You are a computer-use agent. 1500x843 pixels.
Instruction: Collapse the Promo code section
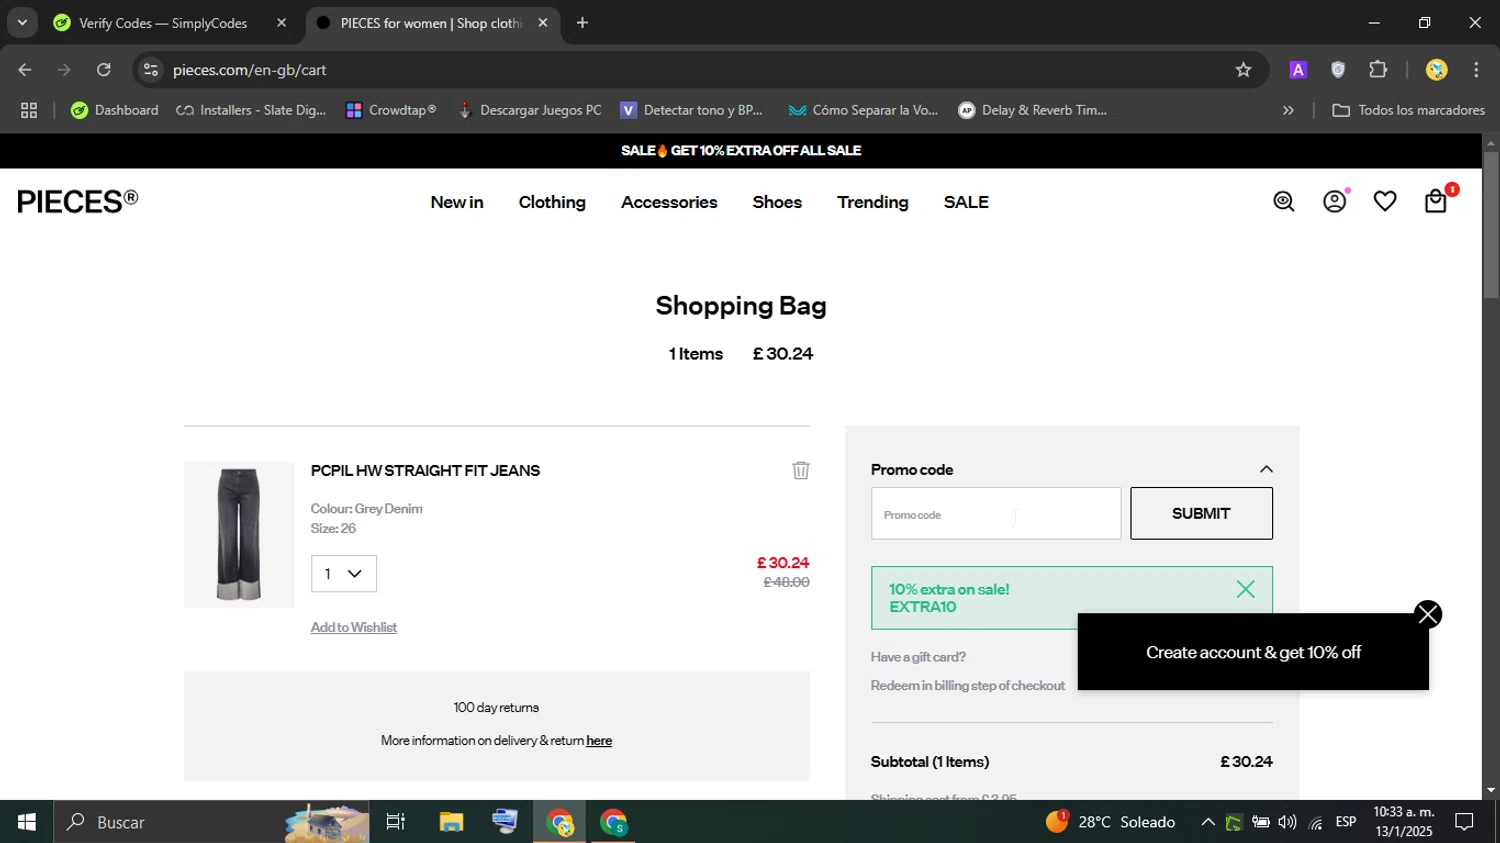(x=1266, y=470)
